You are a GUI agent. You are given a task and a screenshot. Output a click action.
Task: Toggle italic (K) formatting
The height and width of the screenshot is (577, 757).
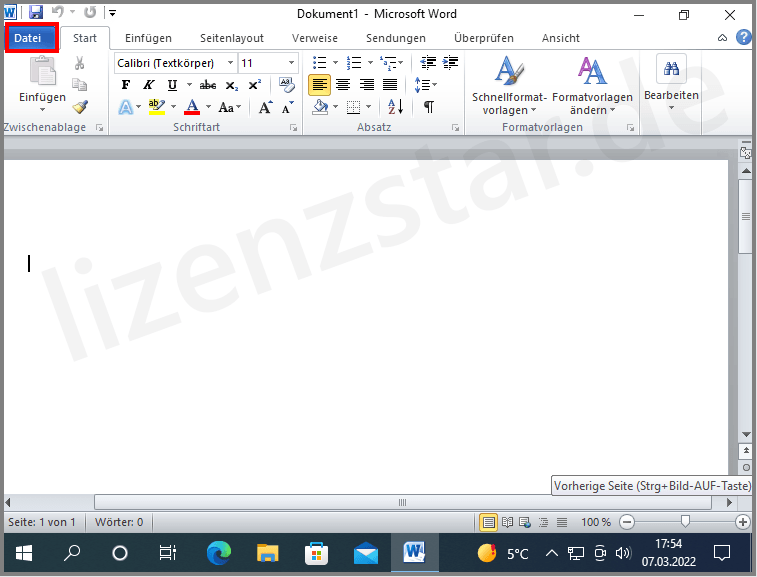pyautogui.click(x=149, y=85)
